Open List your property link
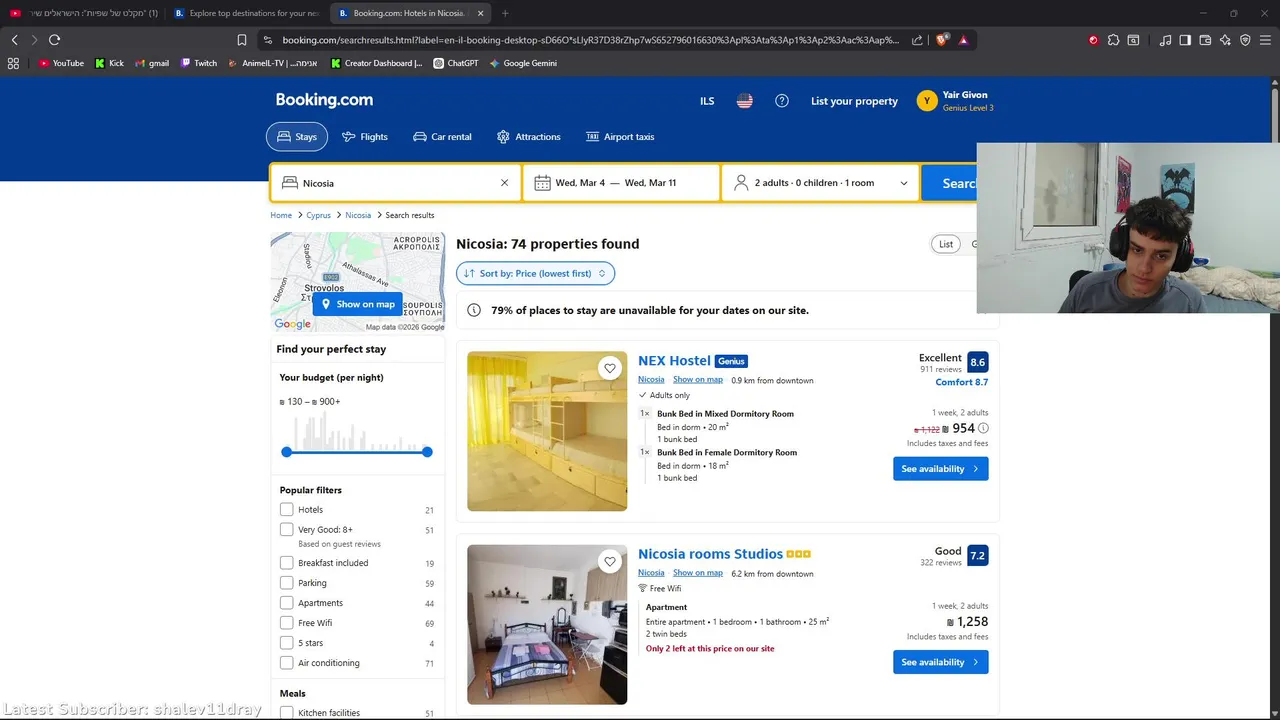This screenshot has width=1280, height=720. [854, 101]
